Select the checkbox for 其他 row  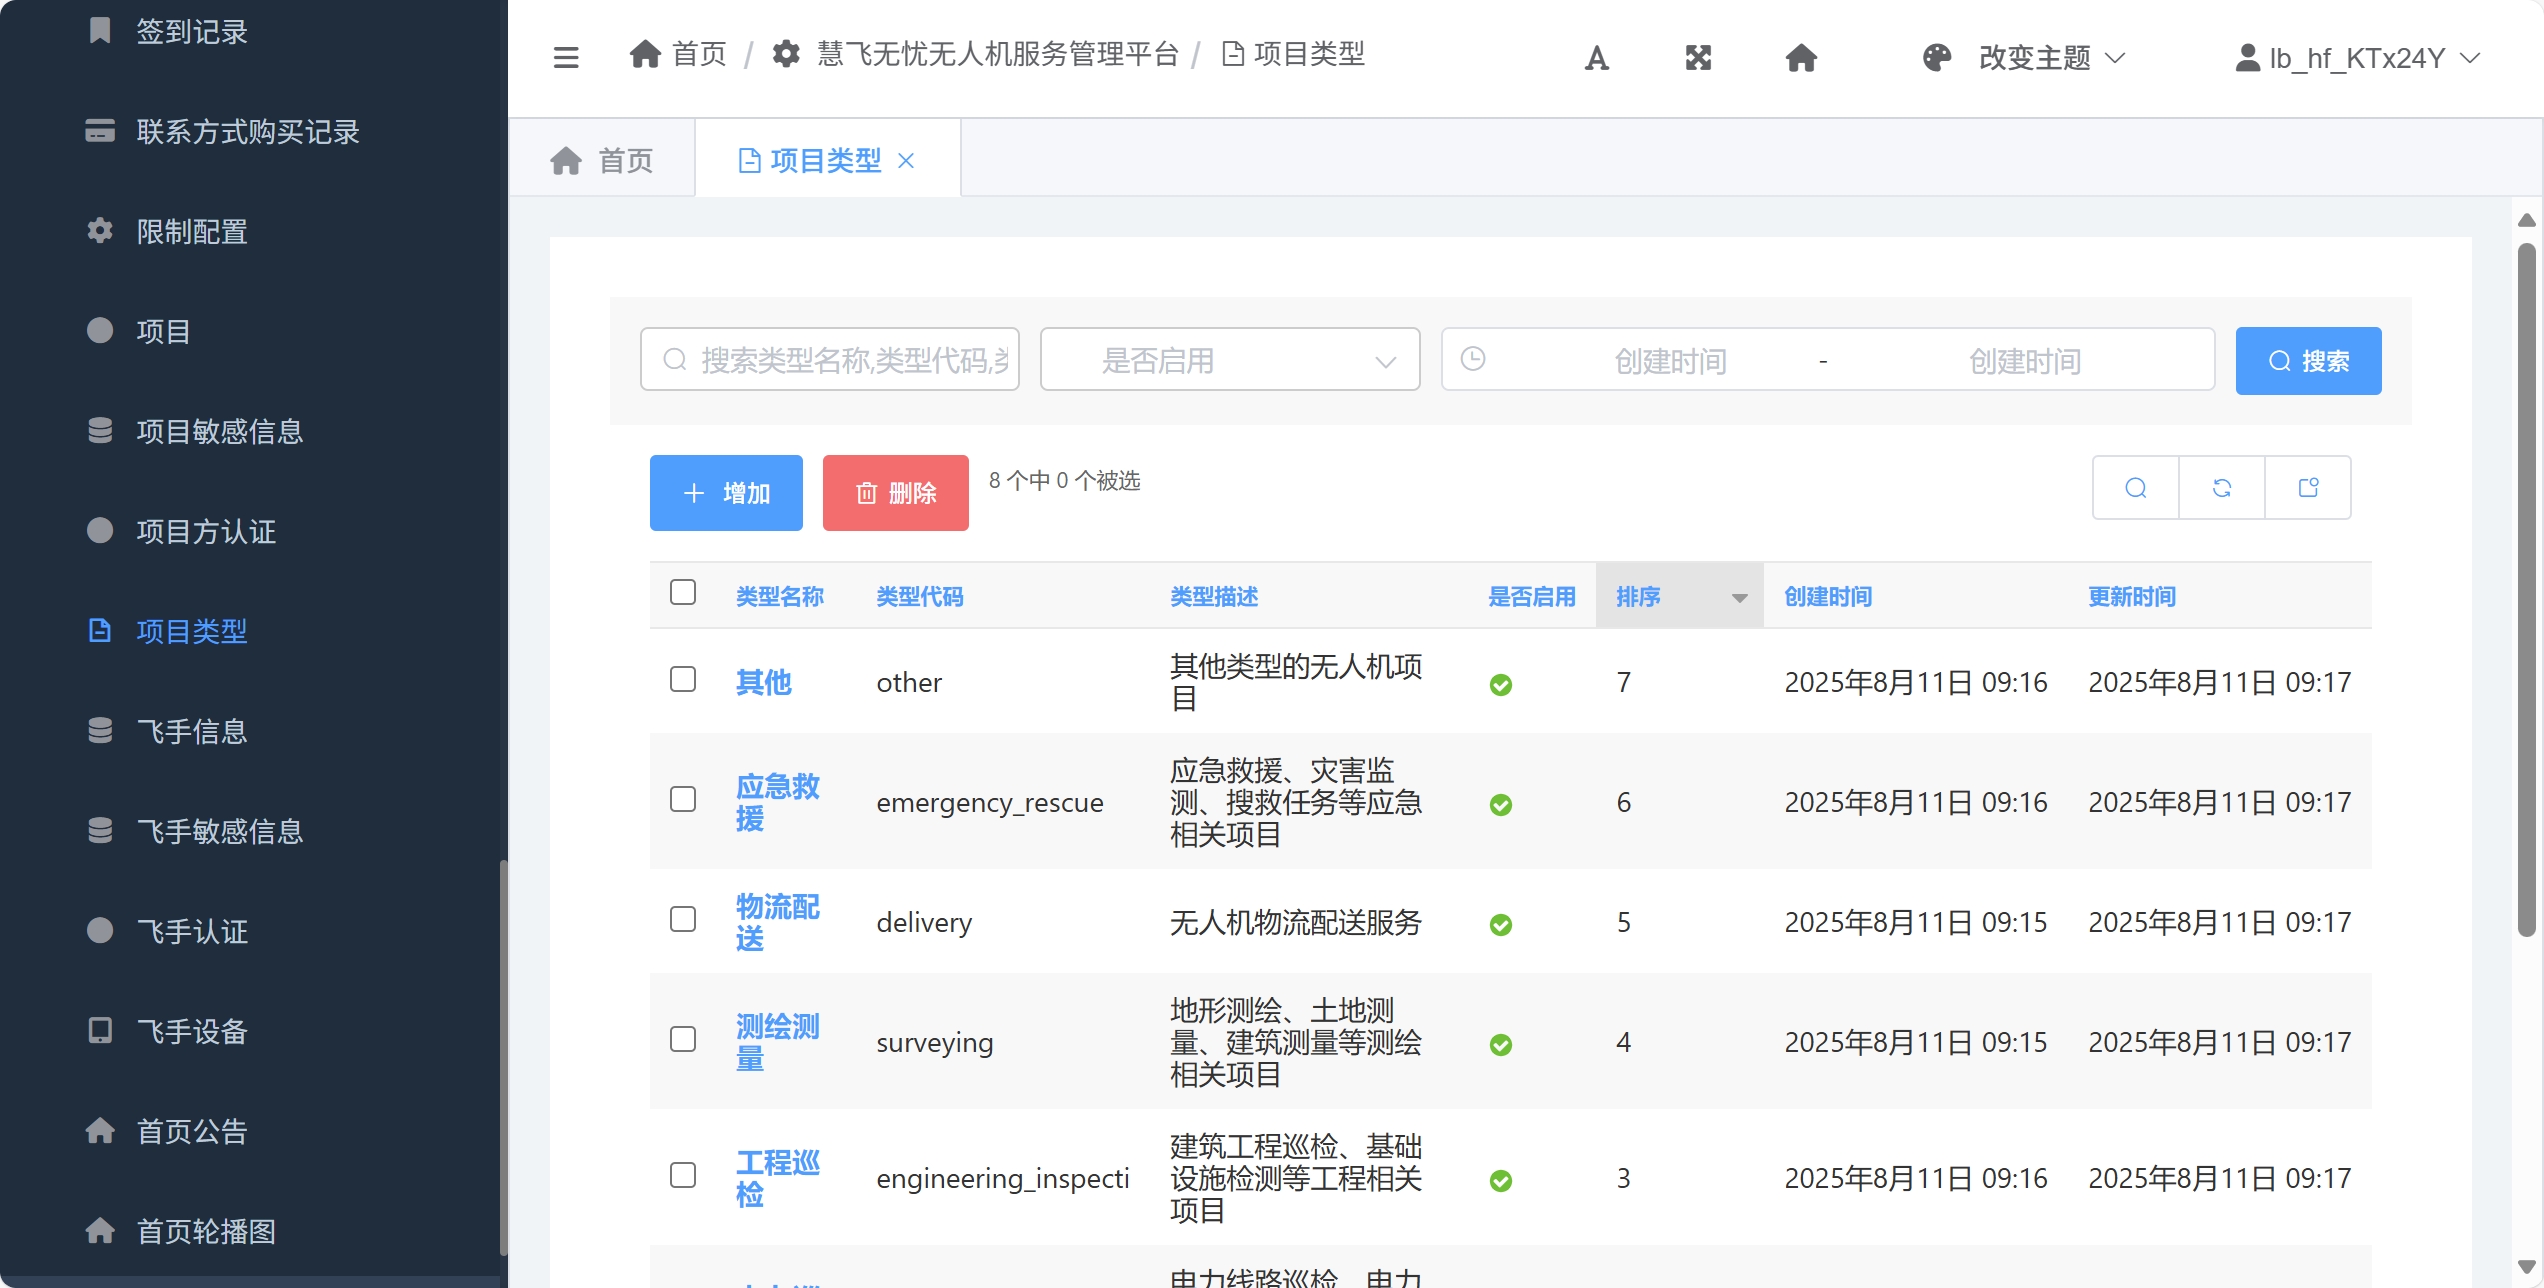(683, 680)
